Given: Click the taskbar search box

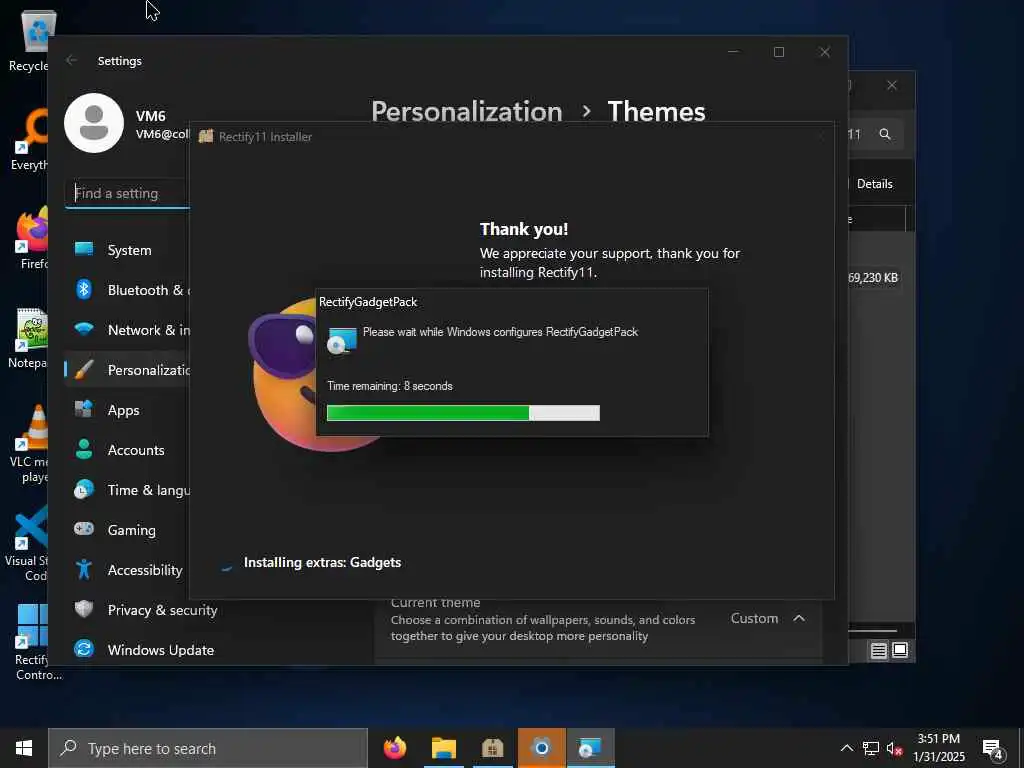Looking at the screenshot, I should pyautogui.click(x=208, y=748).
